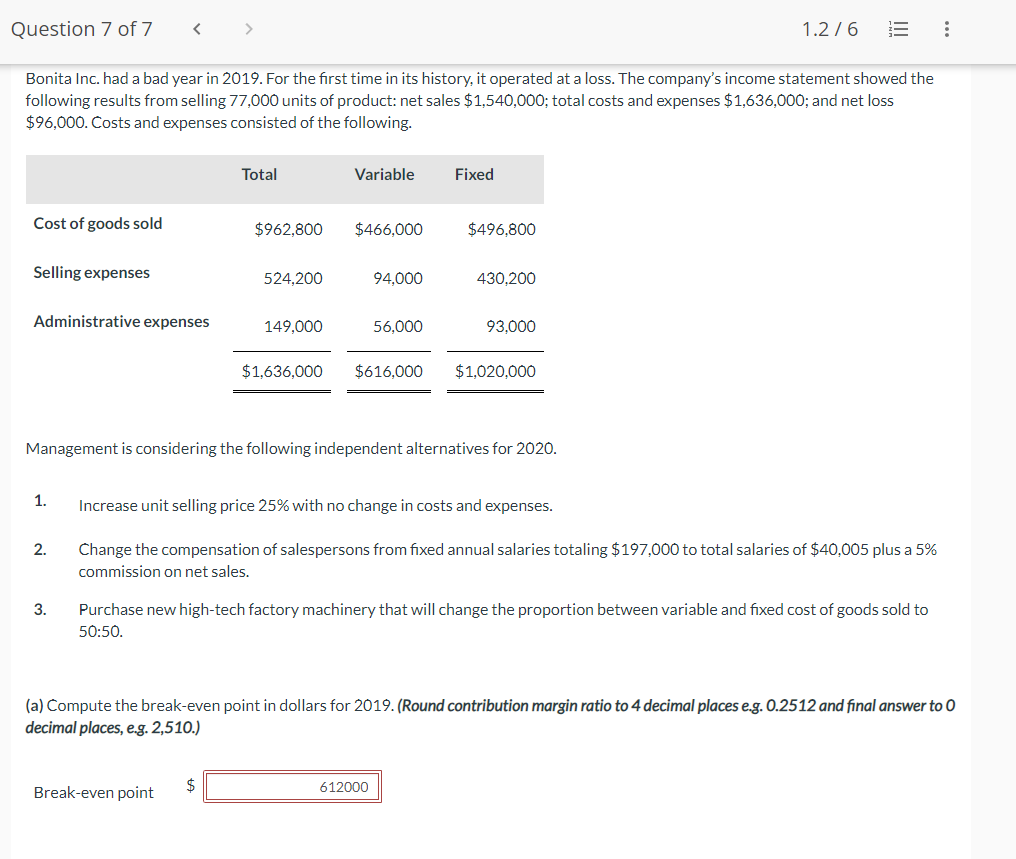
Task: Select the $616,000 variable total cell
Action: pos(389,371)
